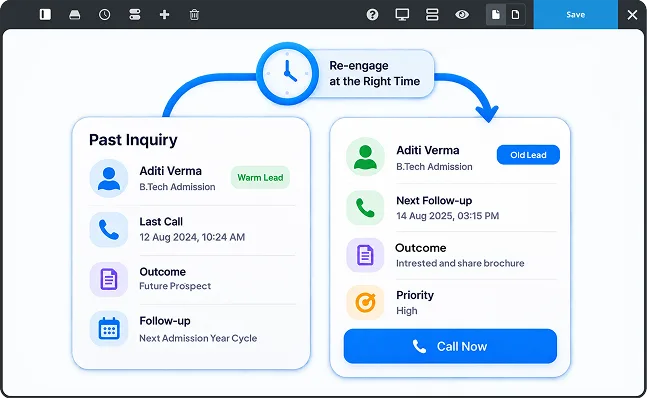Click the Next Follow-up green phone icon
This screenshot has width=647, height=400.
click(x=366, y=208)
